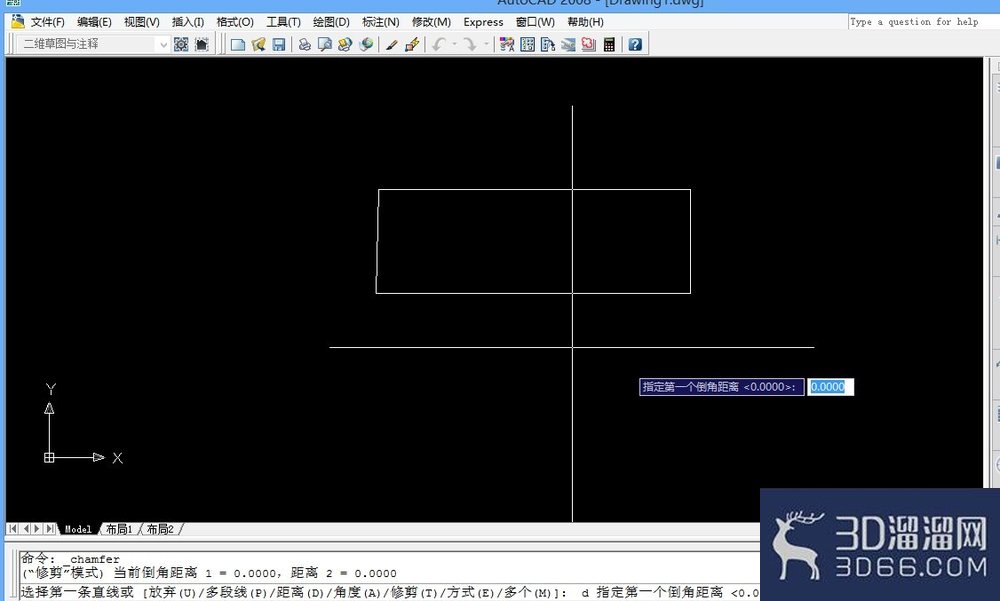
Task: Click the Plot printer icon
Action: tap(305, 45)
